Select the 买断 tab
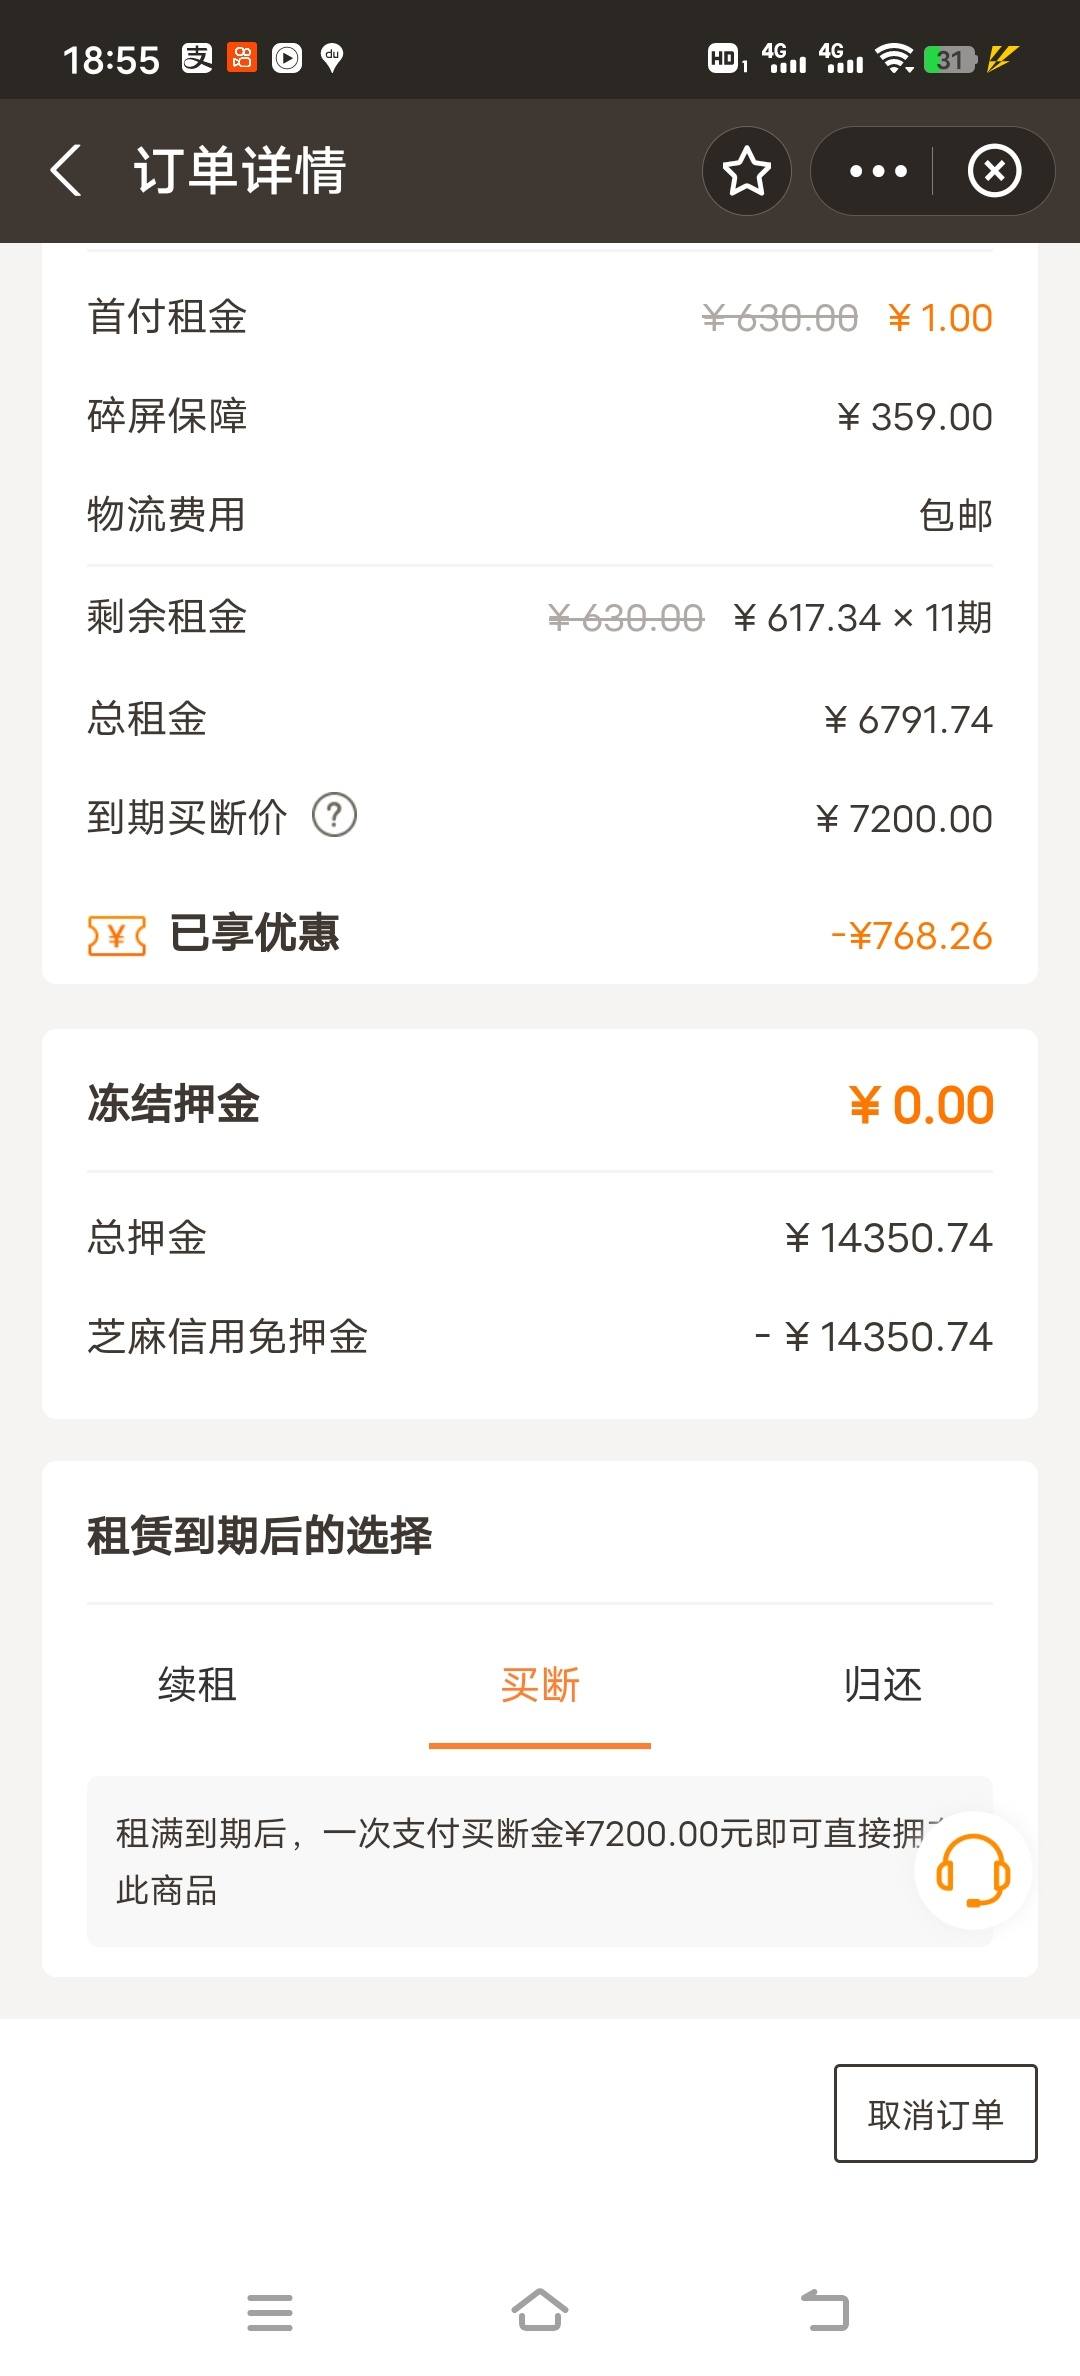 click(540, 1685)
